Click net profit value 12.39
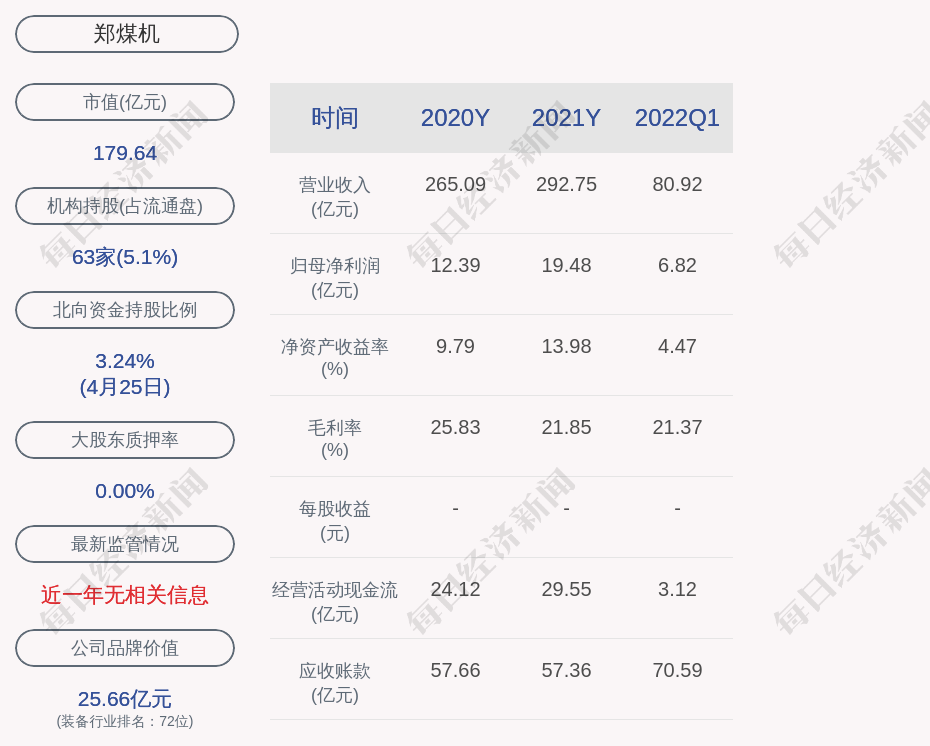This screenshot has width=930, height=746. (x=456, y=265)
